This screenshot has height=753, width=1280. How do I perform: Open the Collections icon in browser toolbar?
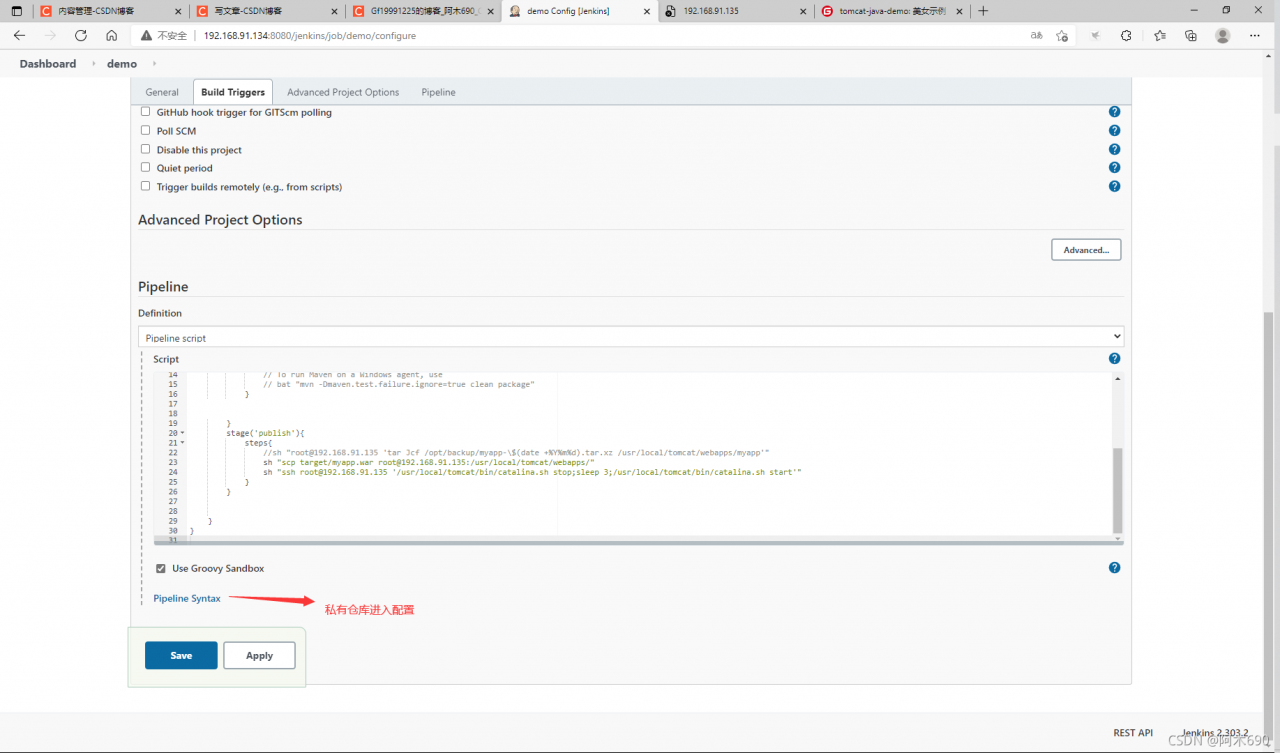click(x=1191, y=35)
